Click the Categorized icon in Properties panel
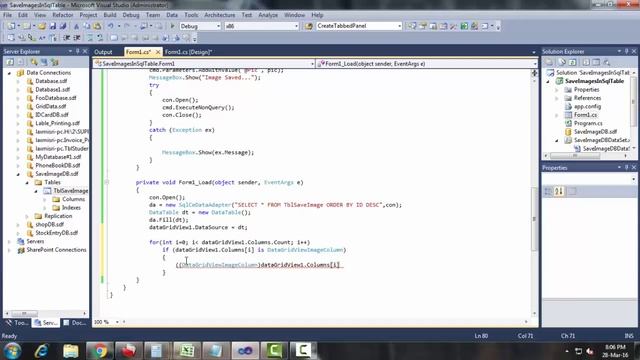Screen dimensions: 640x360 548,191
